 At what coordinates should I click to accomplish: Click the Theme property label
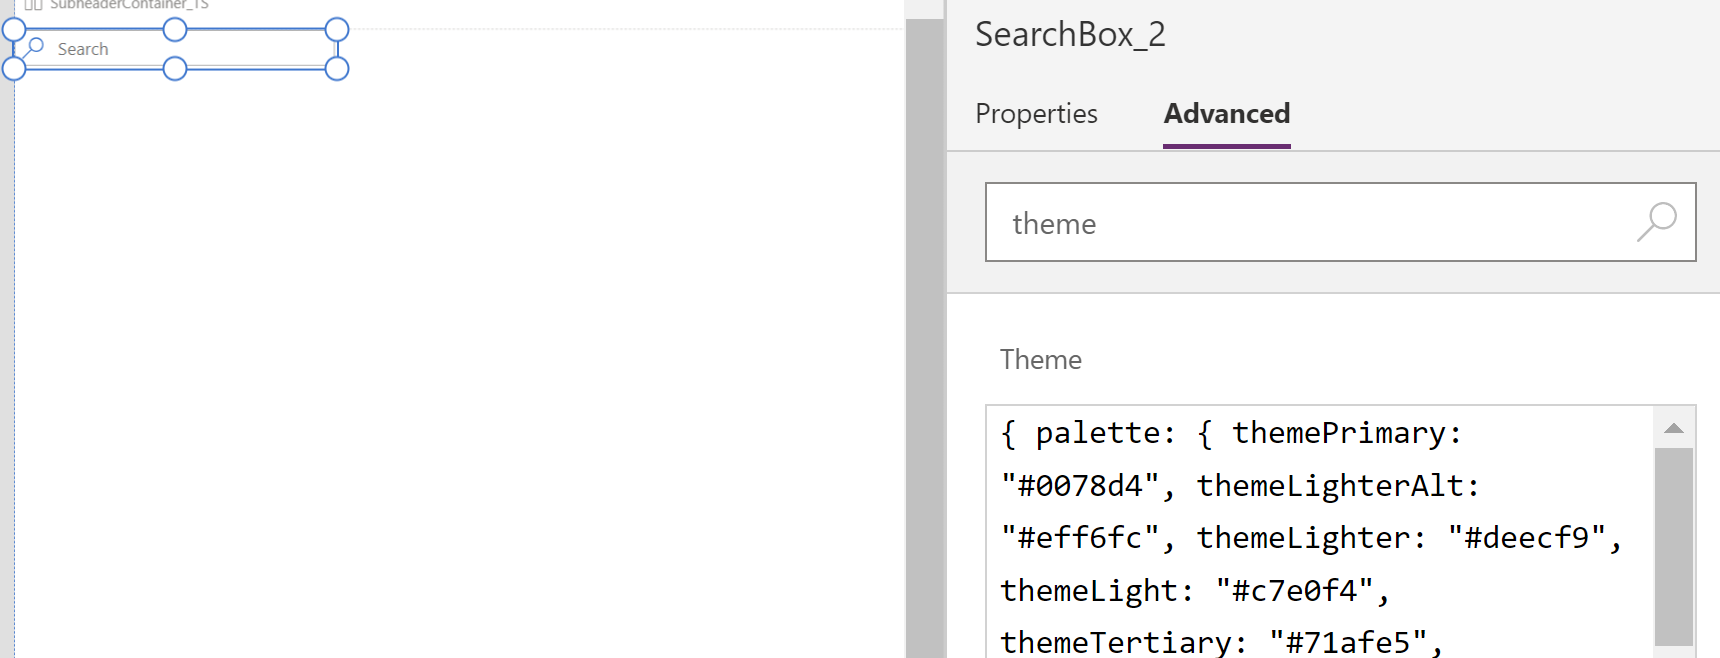point(1040,359)
